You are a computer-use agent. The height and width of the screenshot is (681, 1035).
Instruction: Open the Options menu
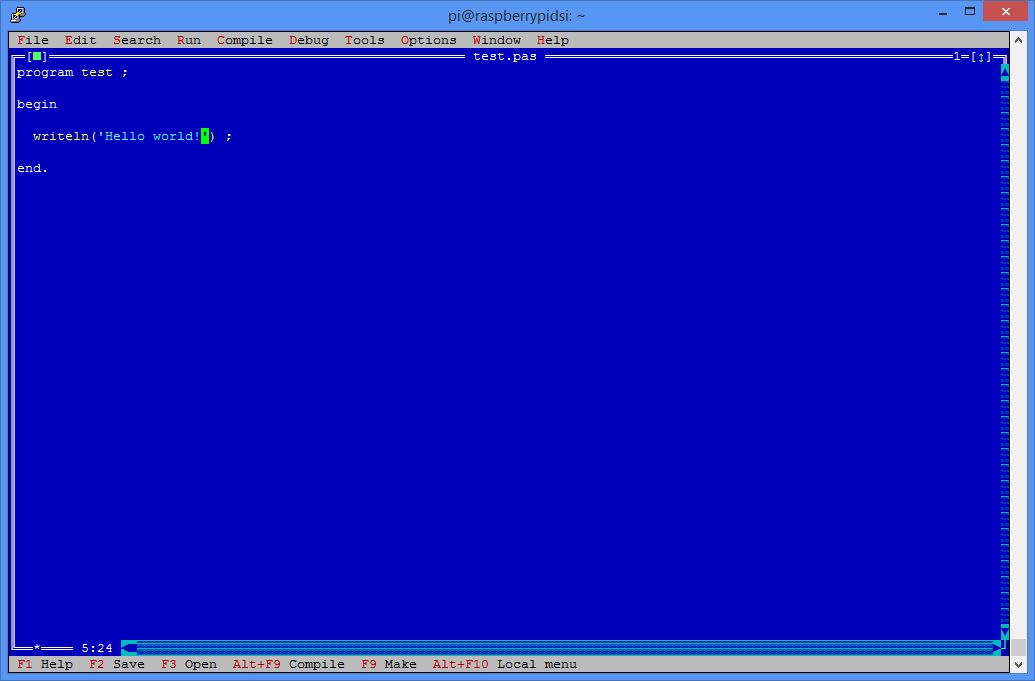[428, 40]
